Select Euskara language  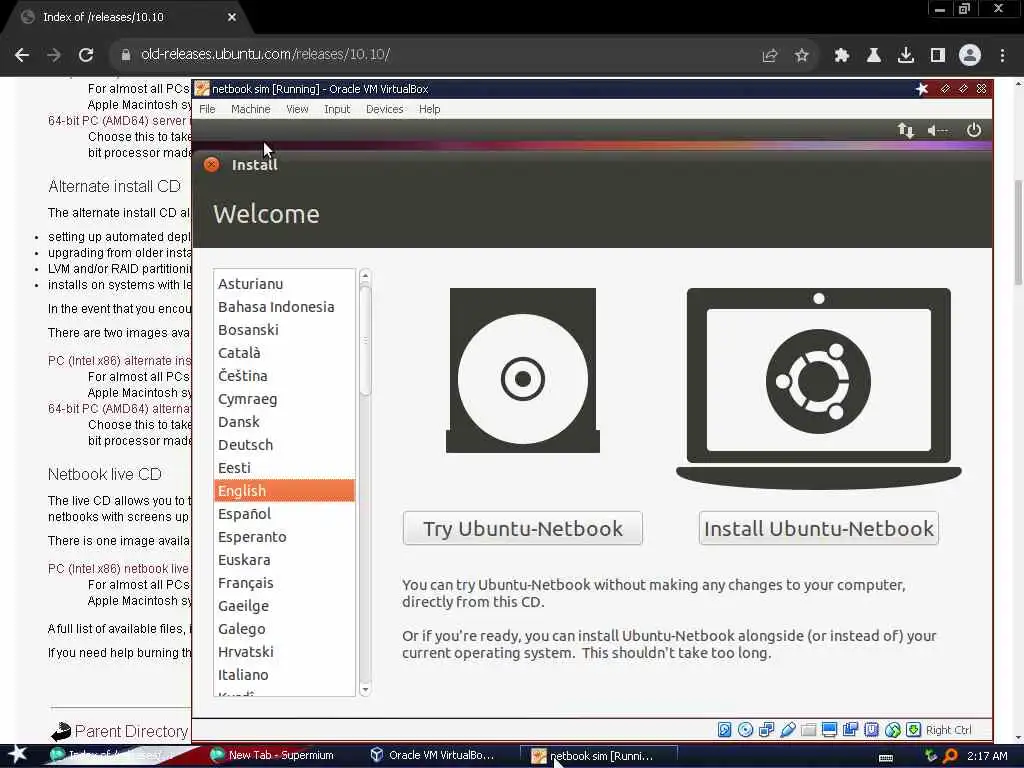284,560
